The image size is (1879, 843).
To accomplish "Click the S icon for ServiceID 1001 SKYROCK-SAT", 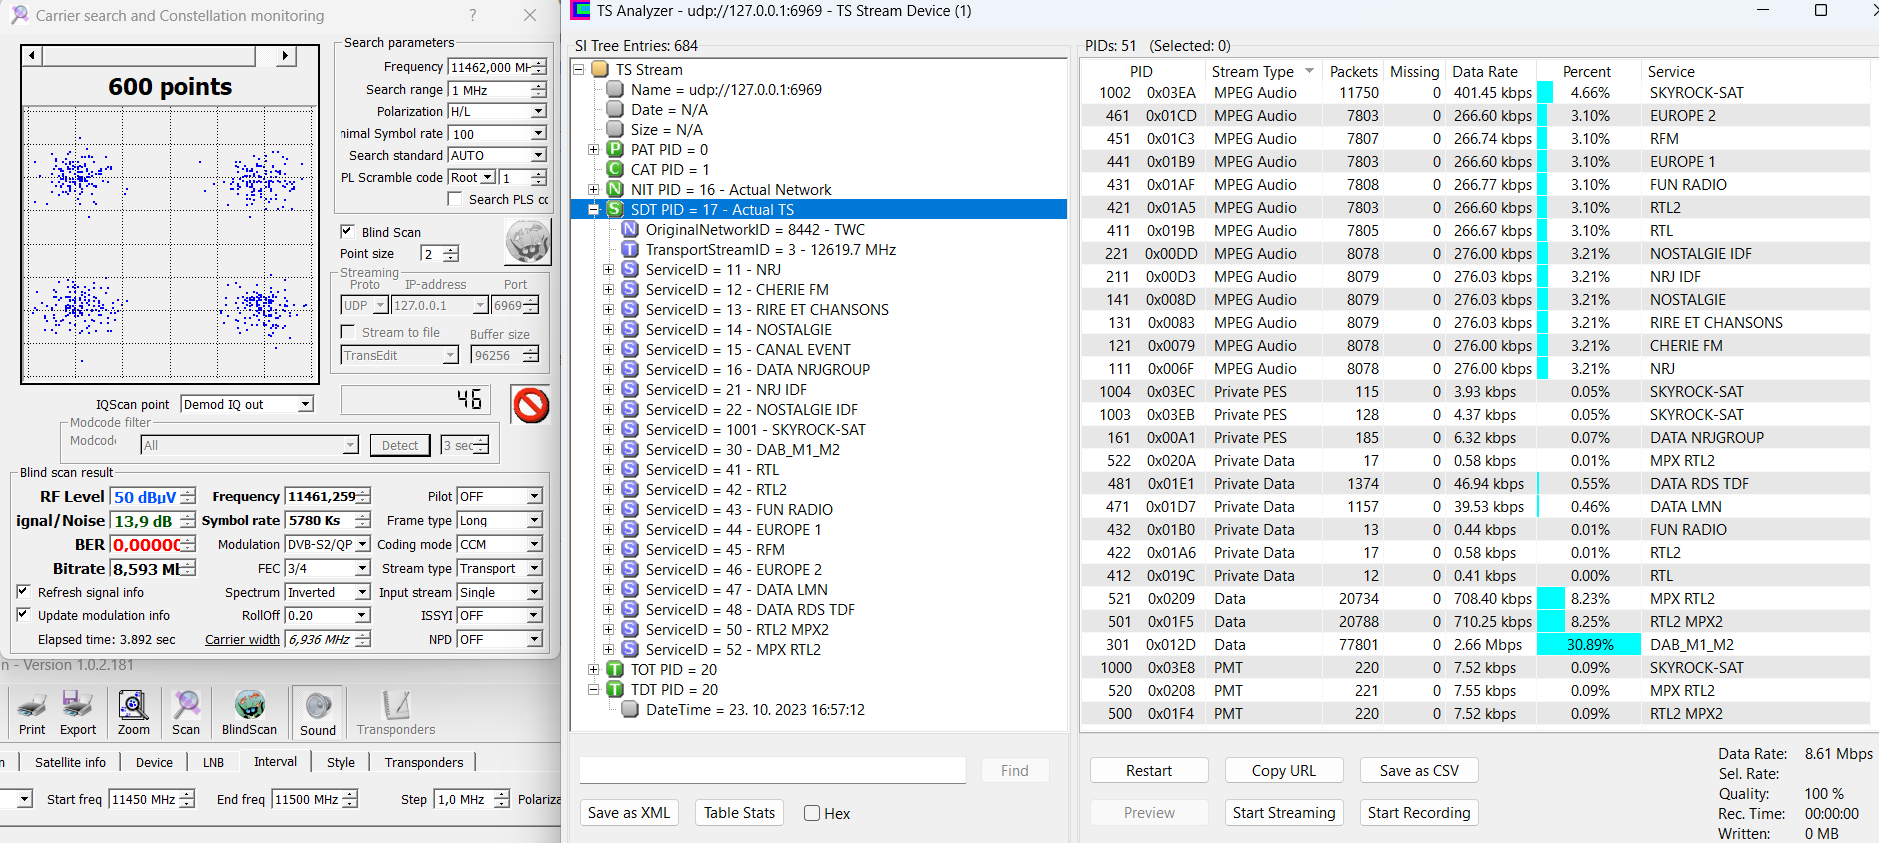I will coord(630,430).
